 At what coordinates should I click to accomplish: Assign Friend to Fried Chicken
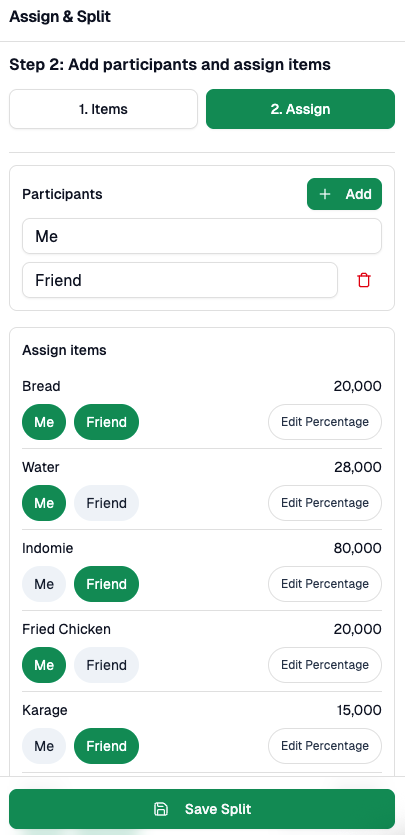pyautogui.click(x=106, y=665)
